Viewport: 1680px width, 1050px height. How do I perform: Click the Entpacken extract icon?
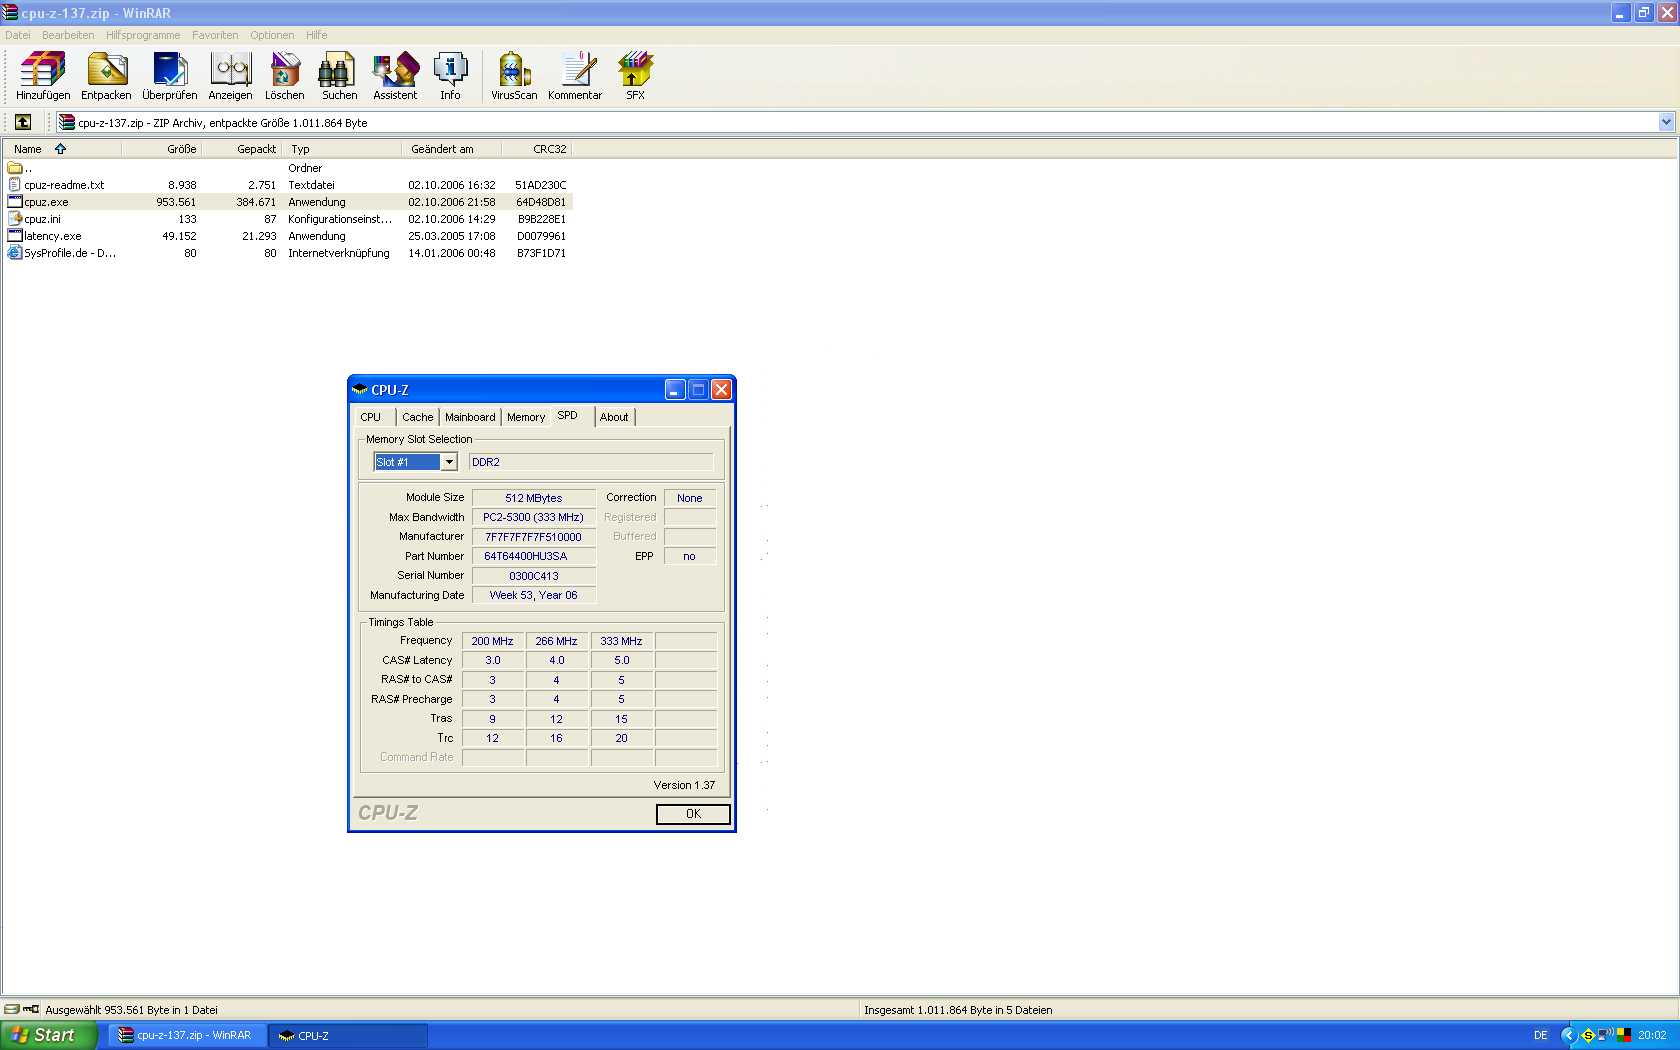(x=106, y=76)
